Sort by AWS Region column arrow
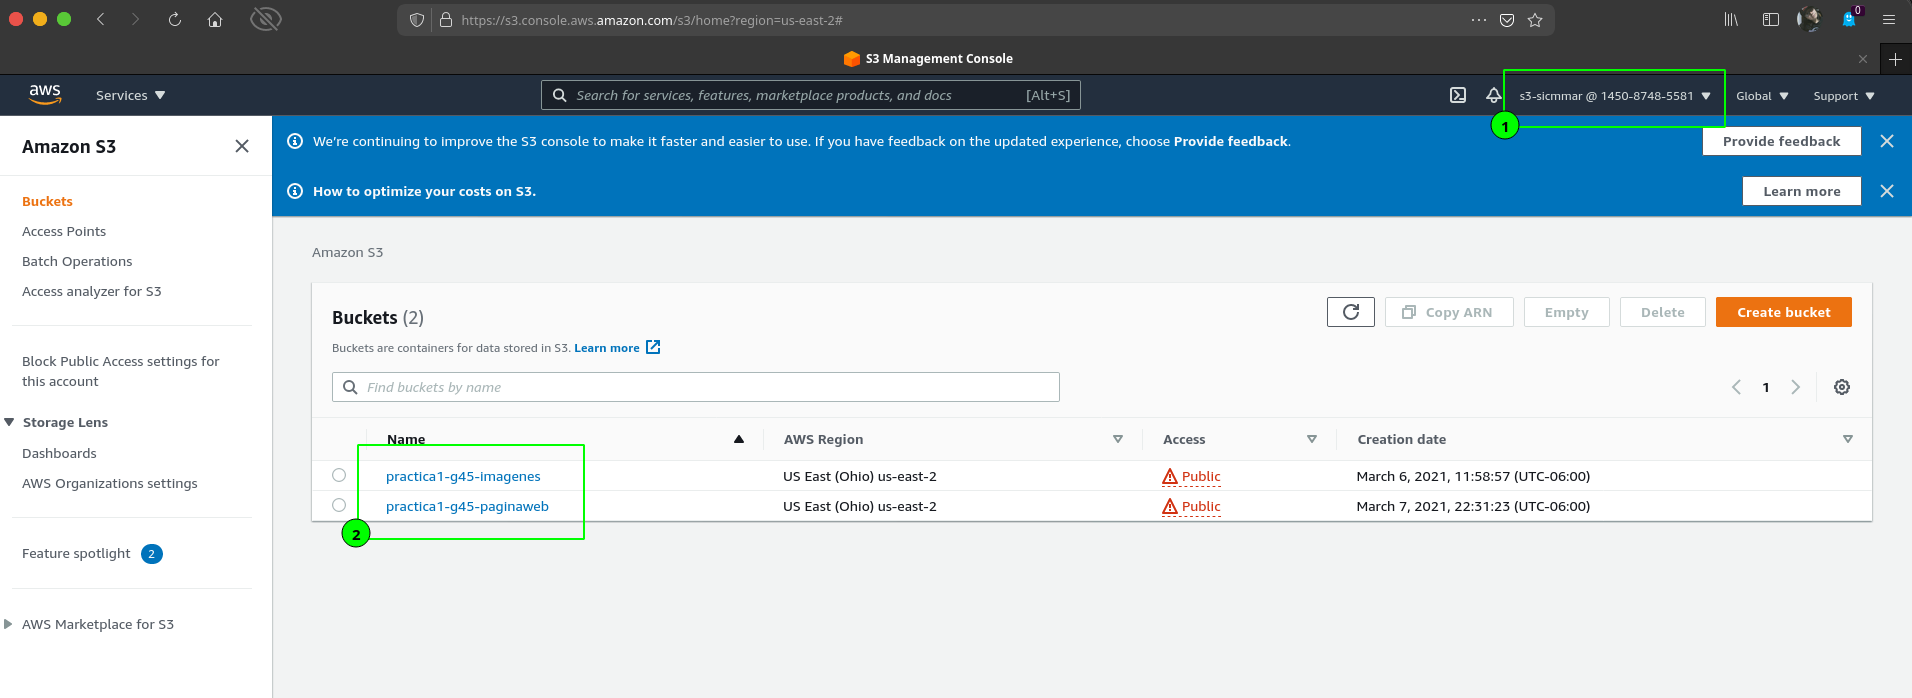This screenshot has height=698, width=1912. click(1118, 439)
